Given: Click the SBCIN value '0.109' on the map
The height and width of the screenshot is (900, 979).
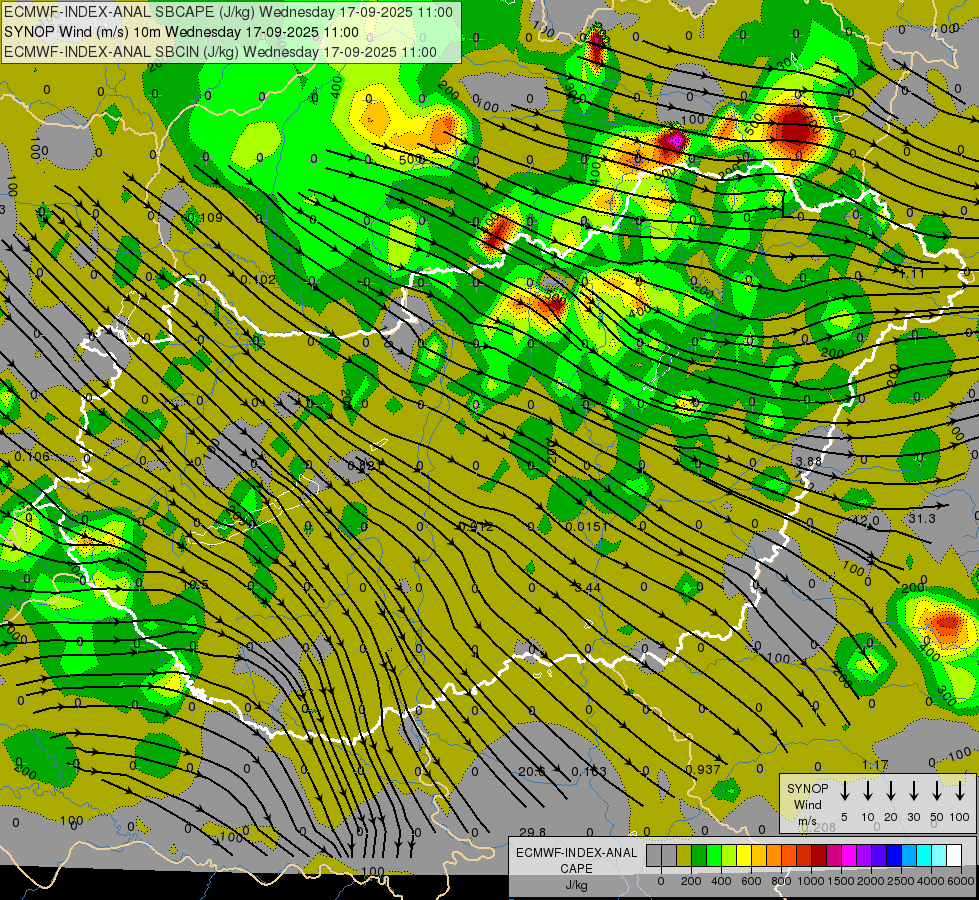Looking at the screenshot, I should [205, 217].
